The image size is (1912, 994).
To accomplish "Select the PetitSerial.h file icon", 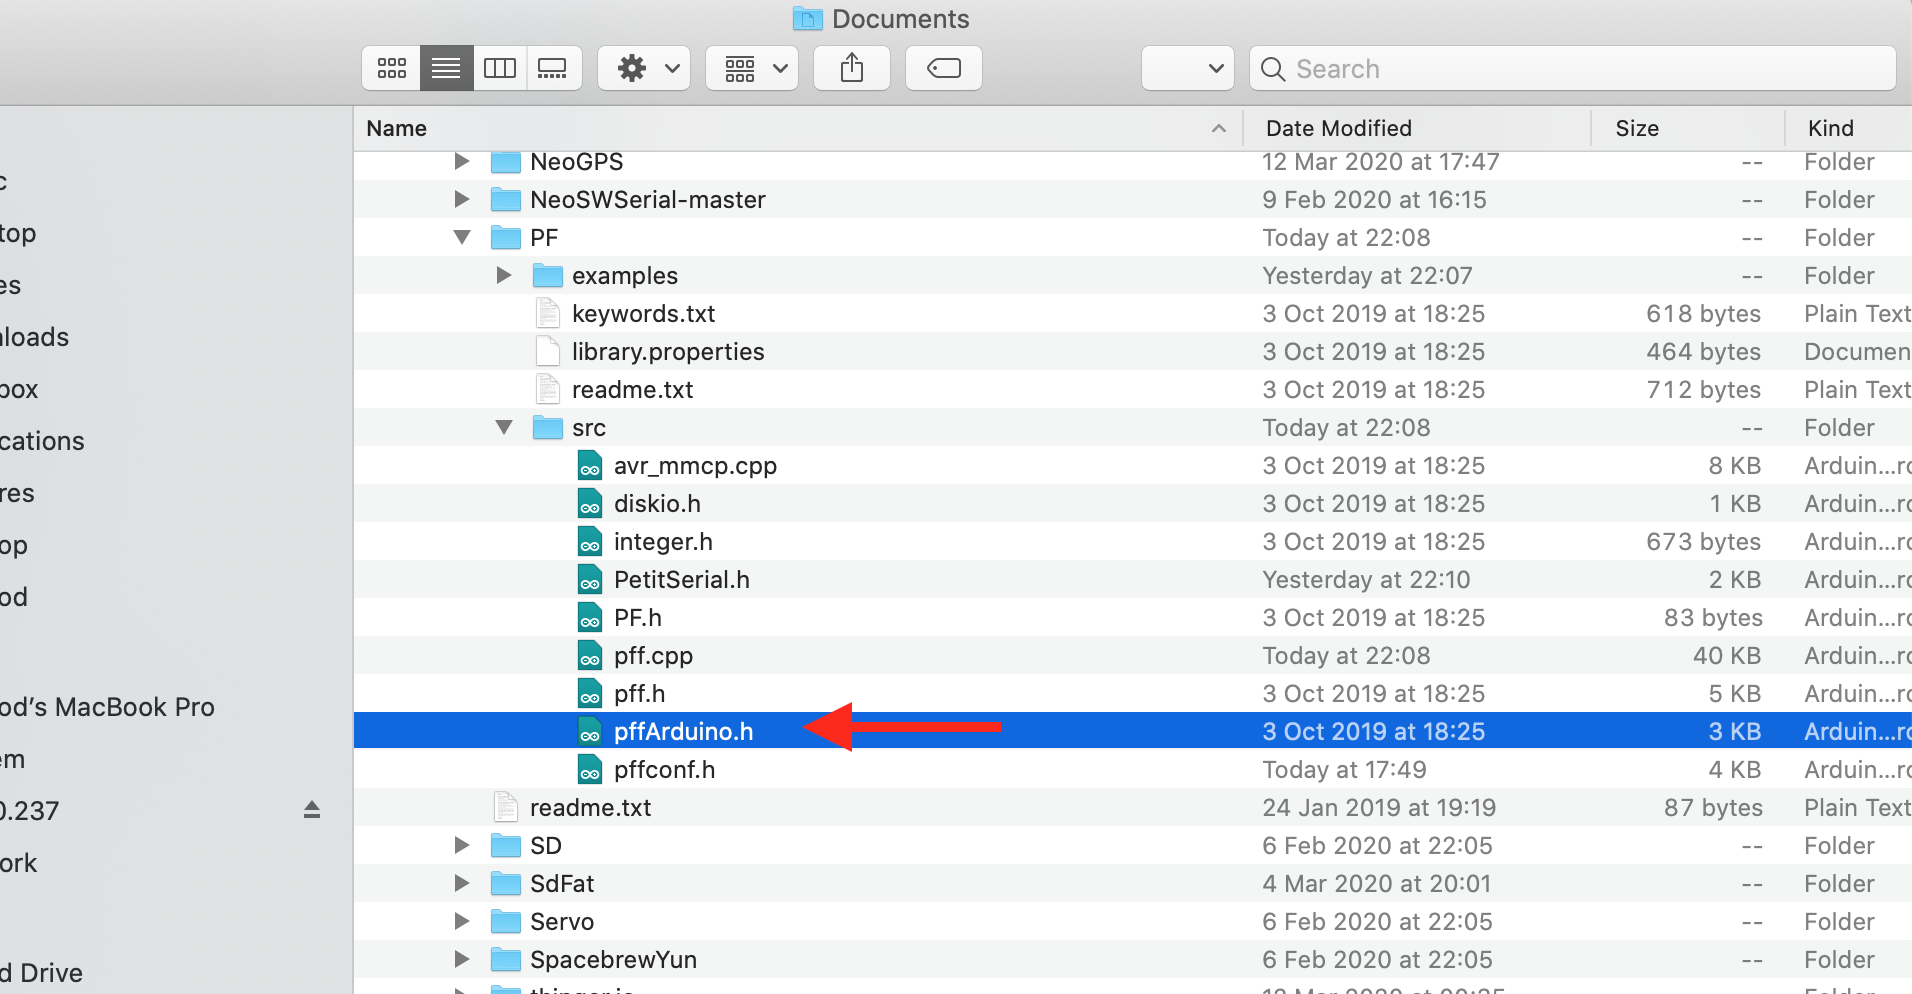I will (590, 580).
